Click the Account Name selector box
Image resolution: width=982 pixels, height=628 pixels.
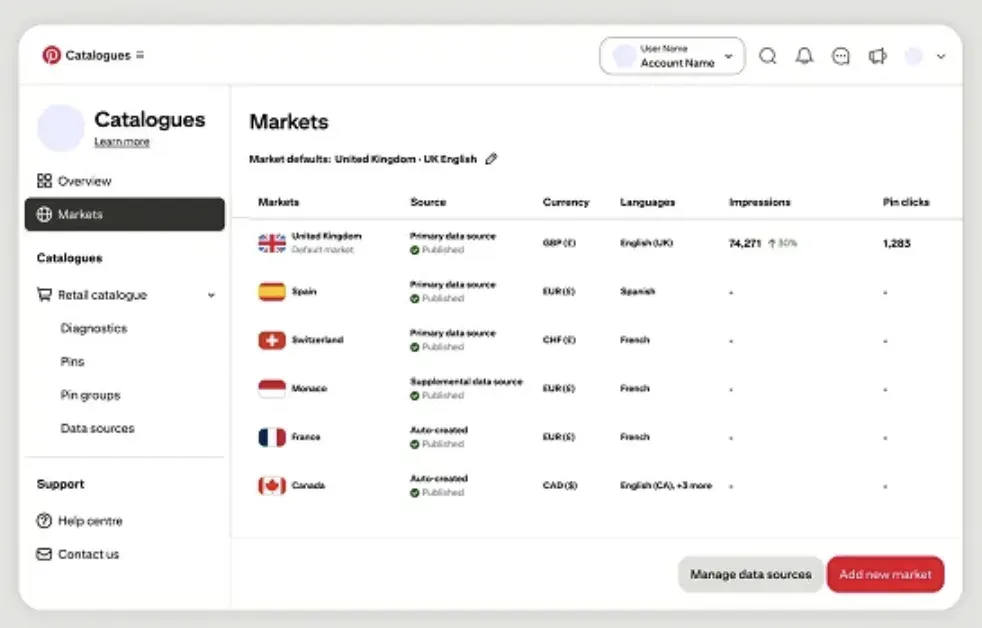point(673,56)
